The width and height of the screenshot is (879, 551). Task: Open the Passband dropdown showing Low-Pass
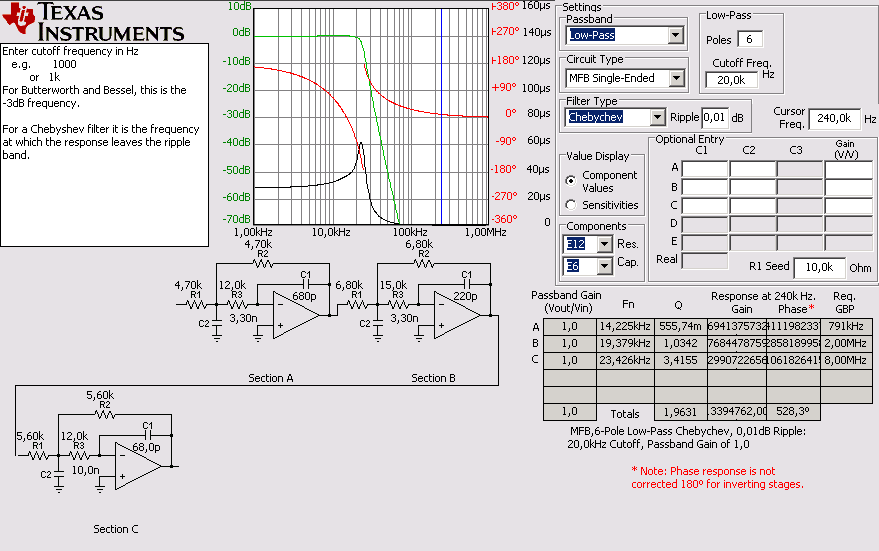click(625, 35)
